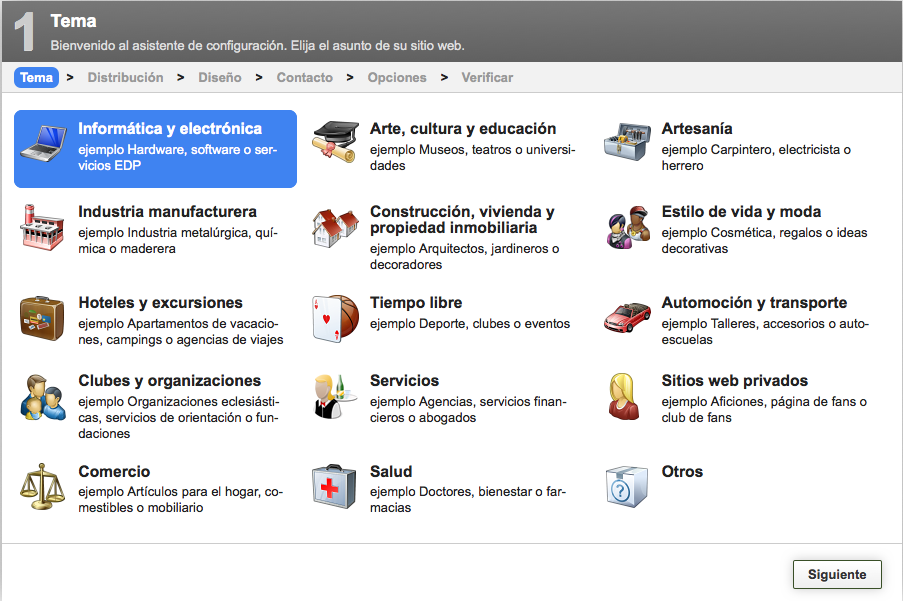The height and width of the screenshot is (601, 903).
Task: Click the toolbox icon for Artesanía
Action: pyautogui.click(x=627, y=143)
